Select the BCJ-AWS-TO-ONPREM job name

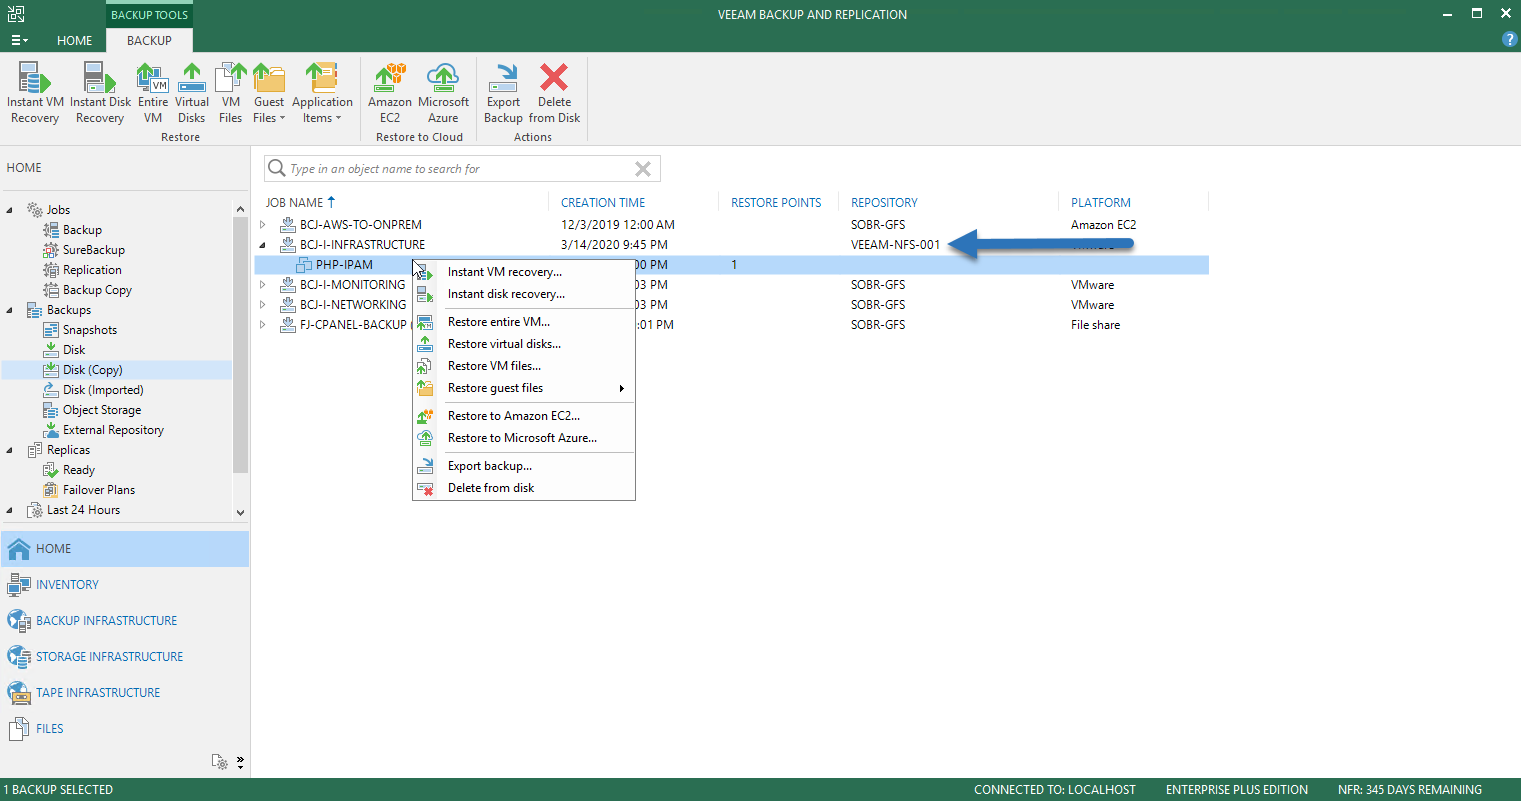361,225
